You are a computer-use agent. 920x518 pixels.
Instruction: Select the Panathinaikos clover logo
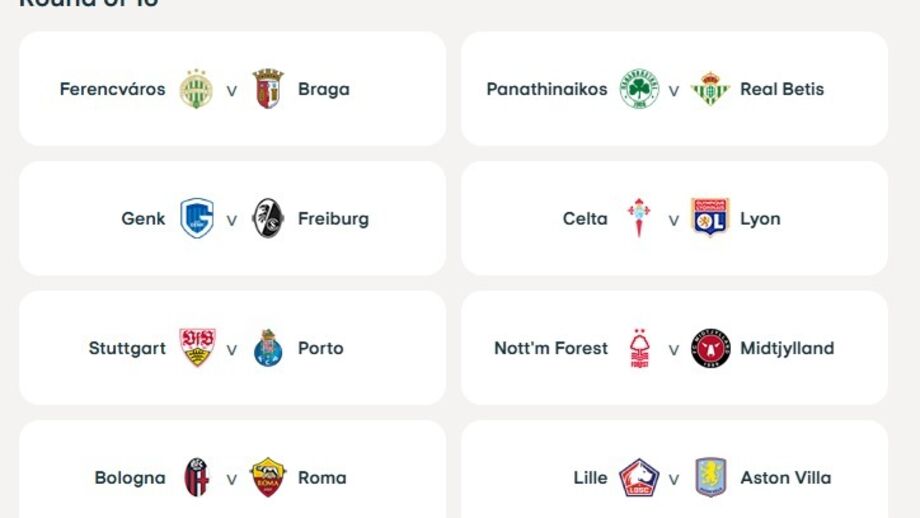click(x=639, y=89)
